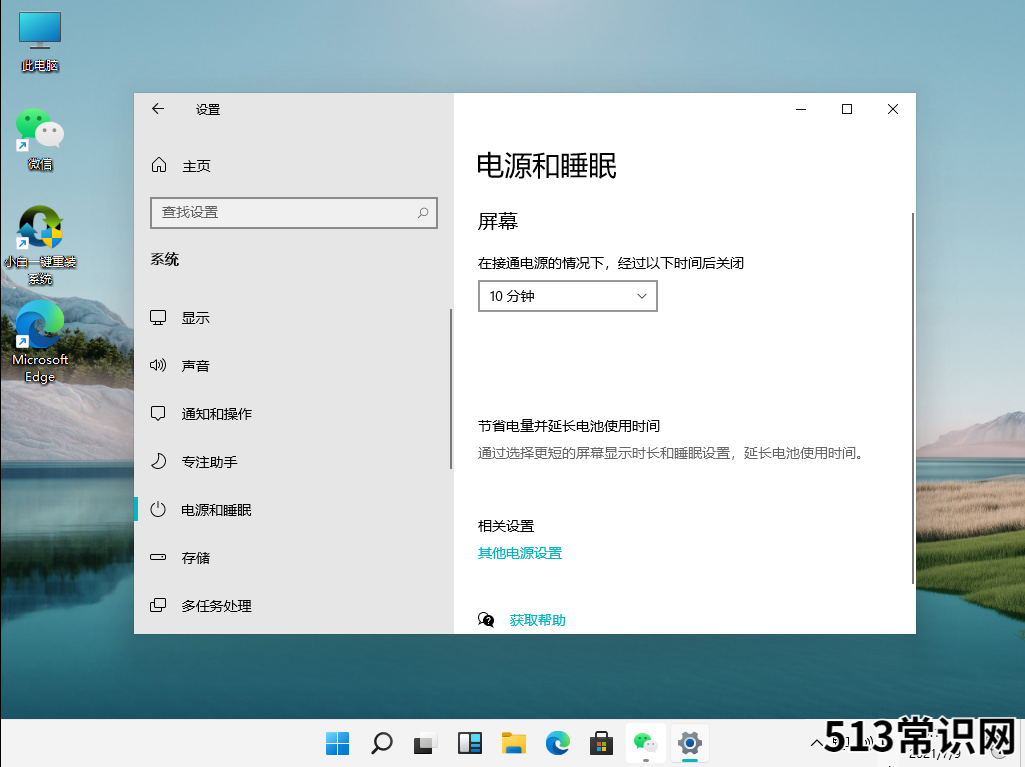Click the 获取帮助 link
1025x767 pixels.
pyautogui.click(x=537, y=620)
